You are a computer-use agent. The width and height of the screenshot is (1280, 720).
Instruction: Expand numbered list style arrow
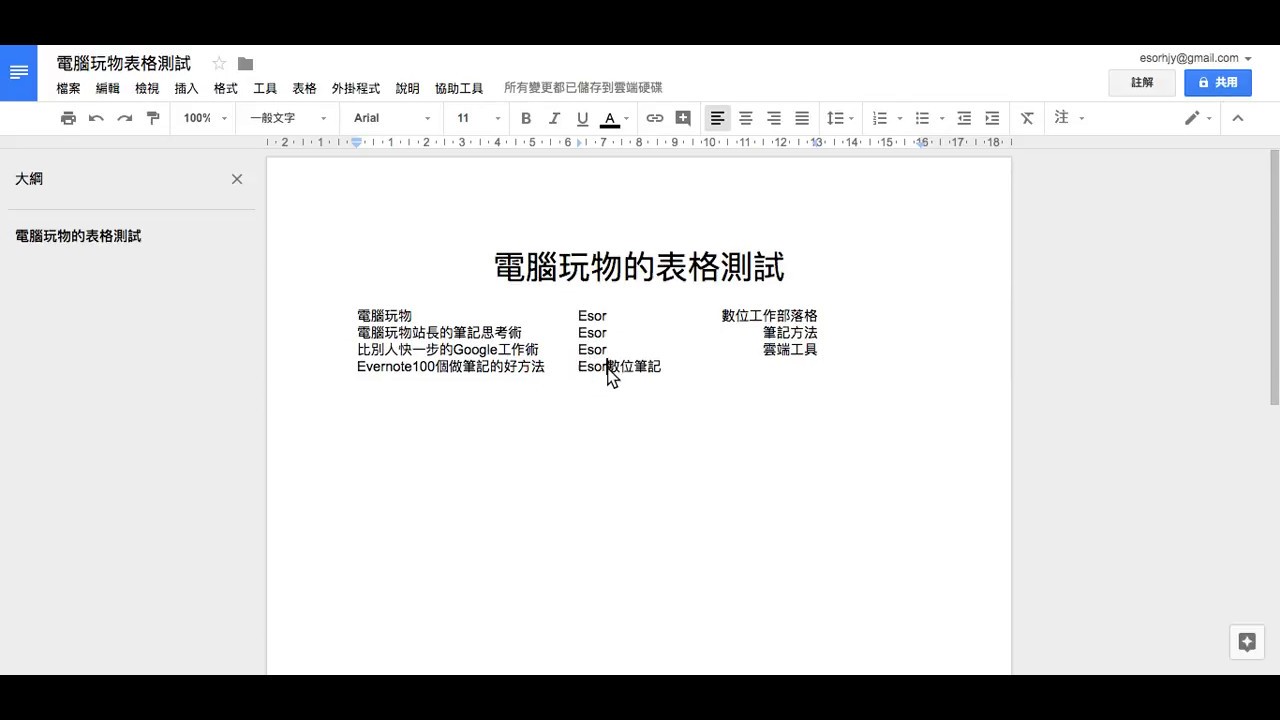pyautogui.click(x=900, y=118)
